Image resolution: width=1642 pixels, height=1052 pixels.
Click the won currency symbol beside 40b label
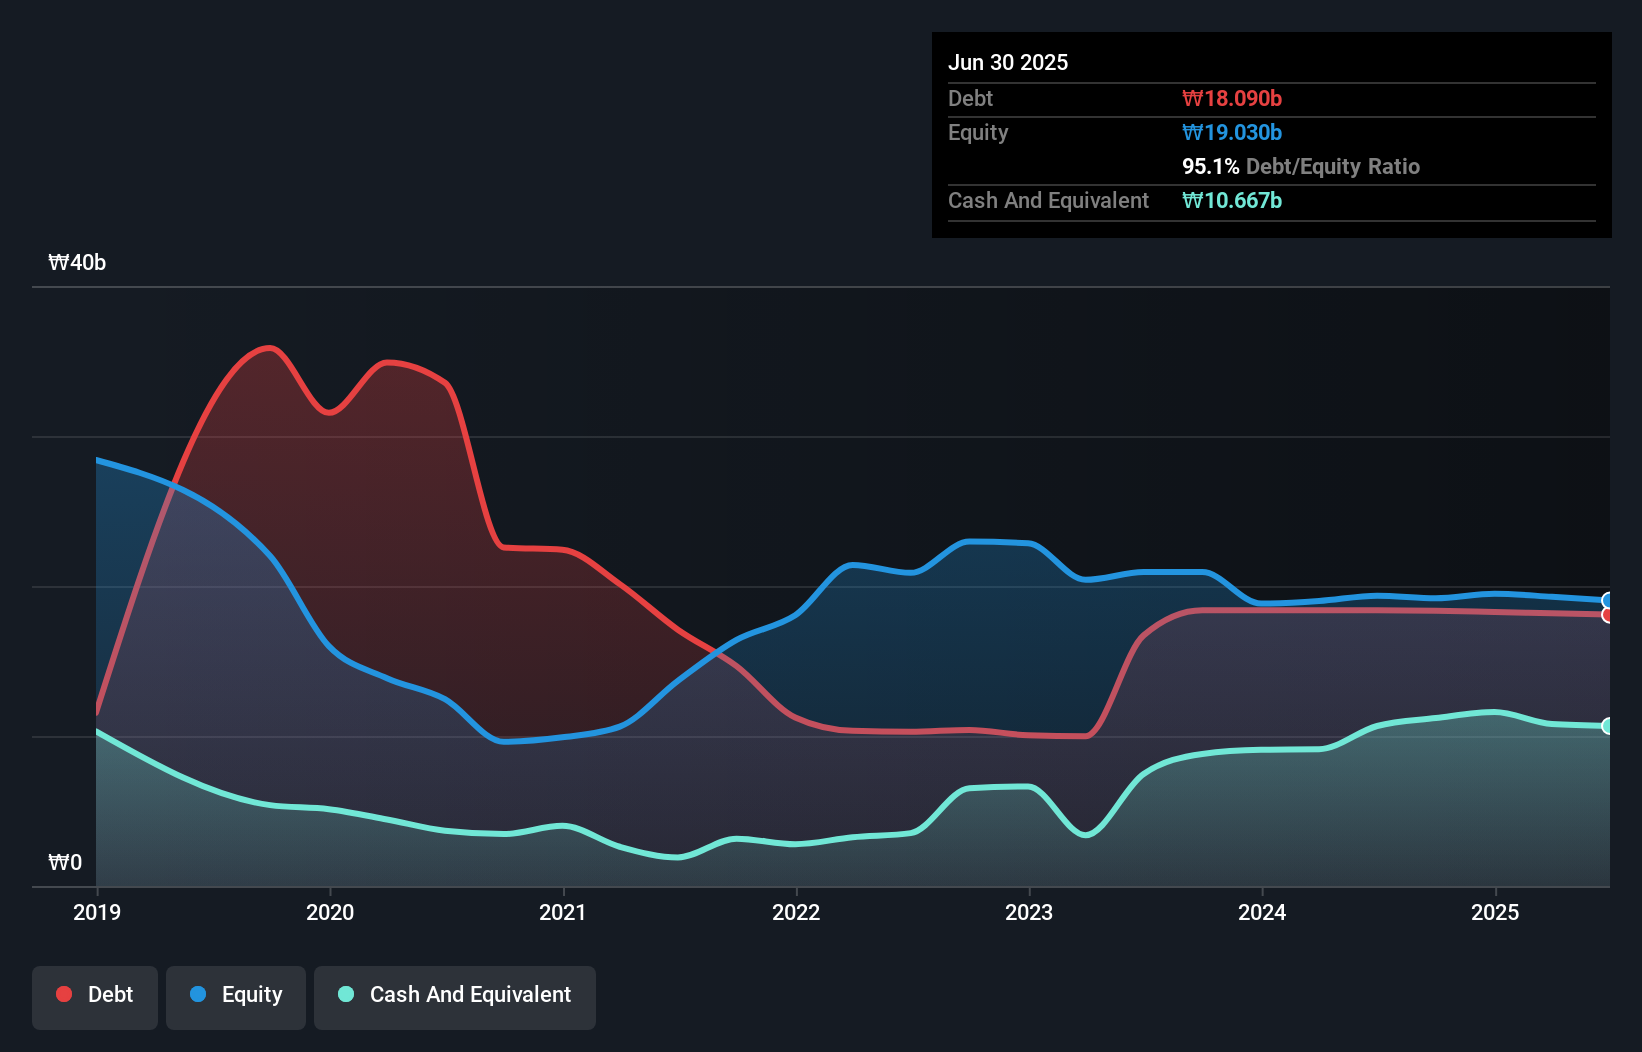coord(60,262)
